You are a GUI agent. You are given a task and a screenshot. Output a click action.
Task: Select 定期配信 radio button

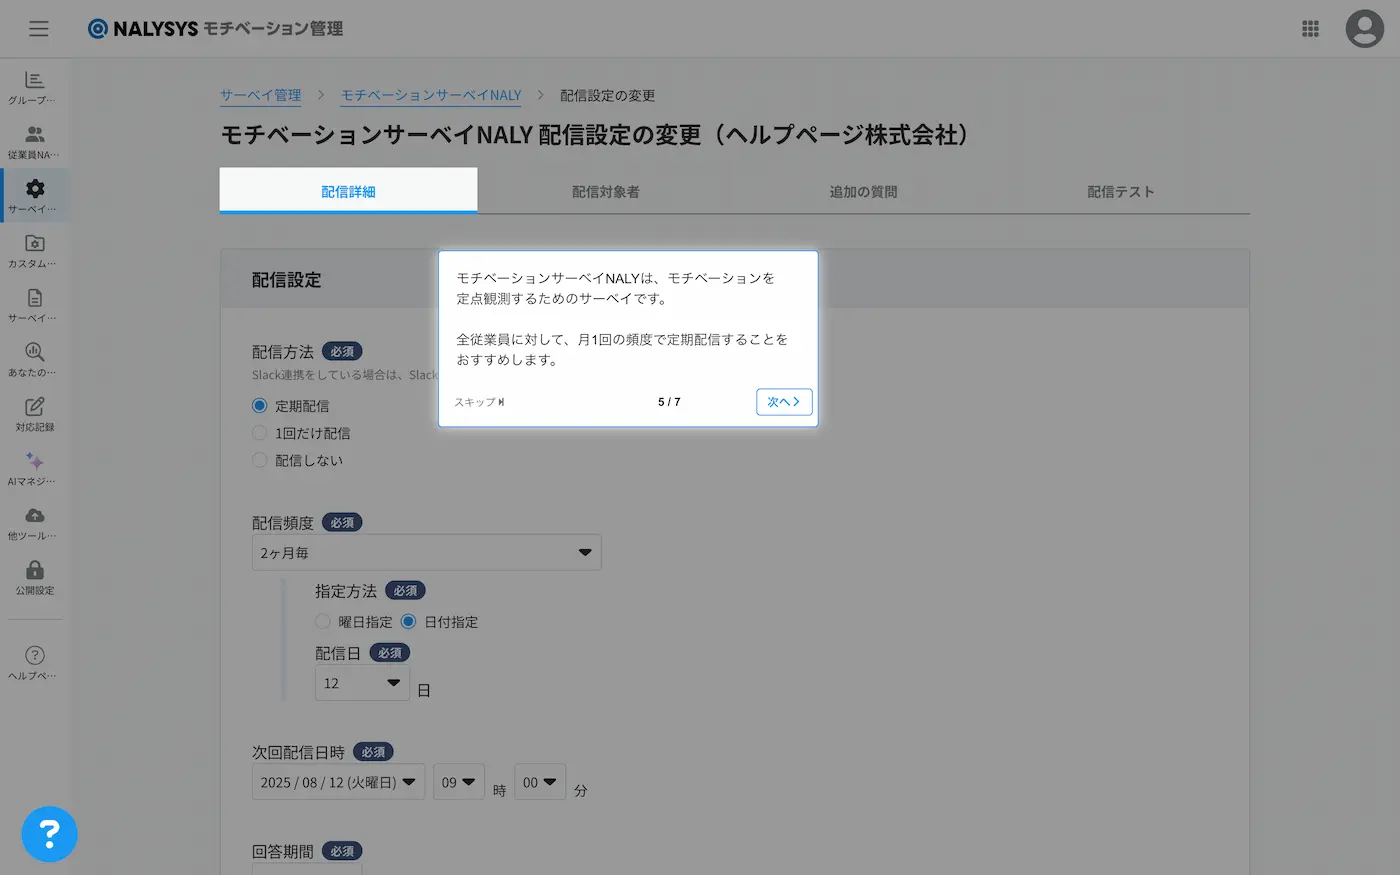(260, 406)
